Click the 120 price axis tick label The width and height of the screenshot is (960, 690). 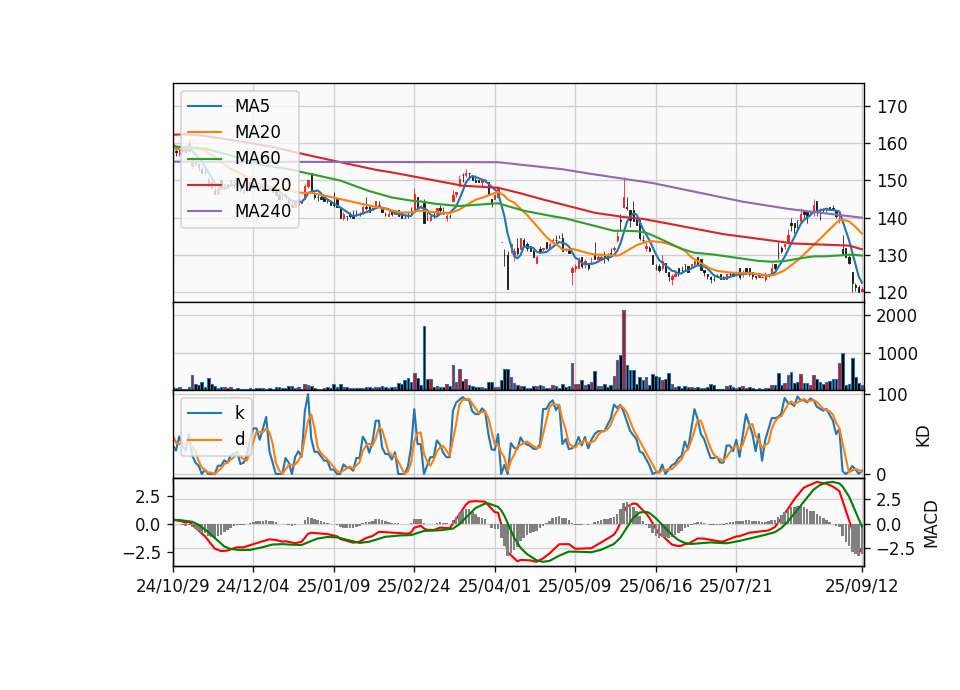click(x=892, y=293)
